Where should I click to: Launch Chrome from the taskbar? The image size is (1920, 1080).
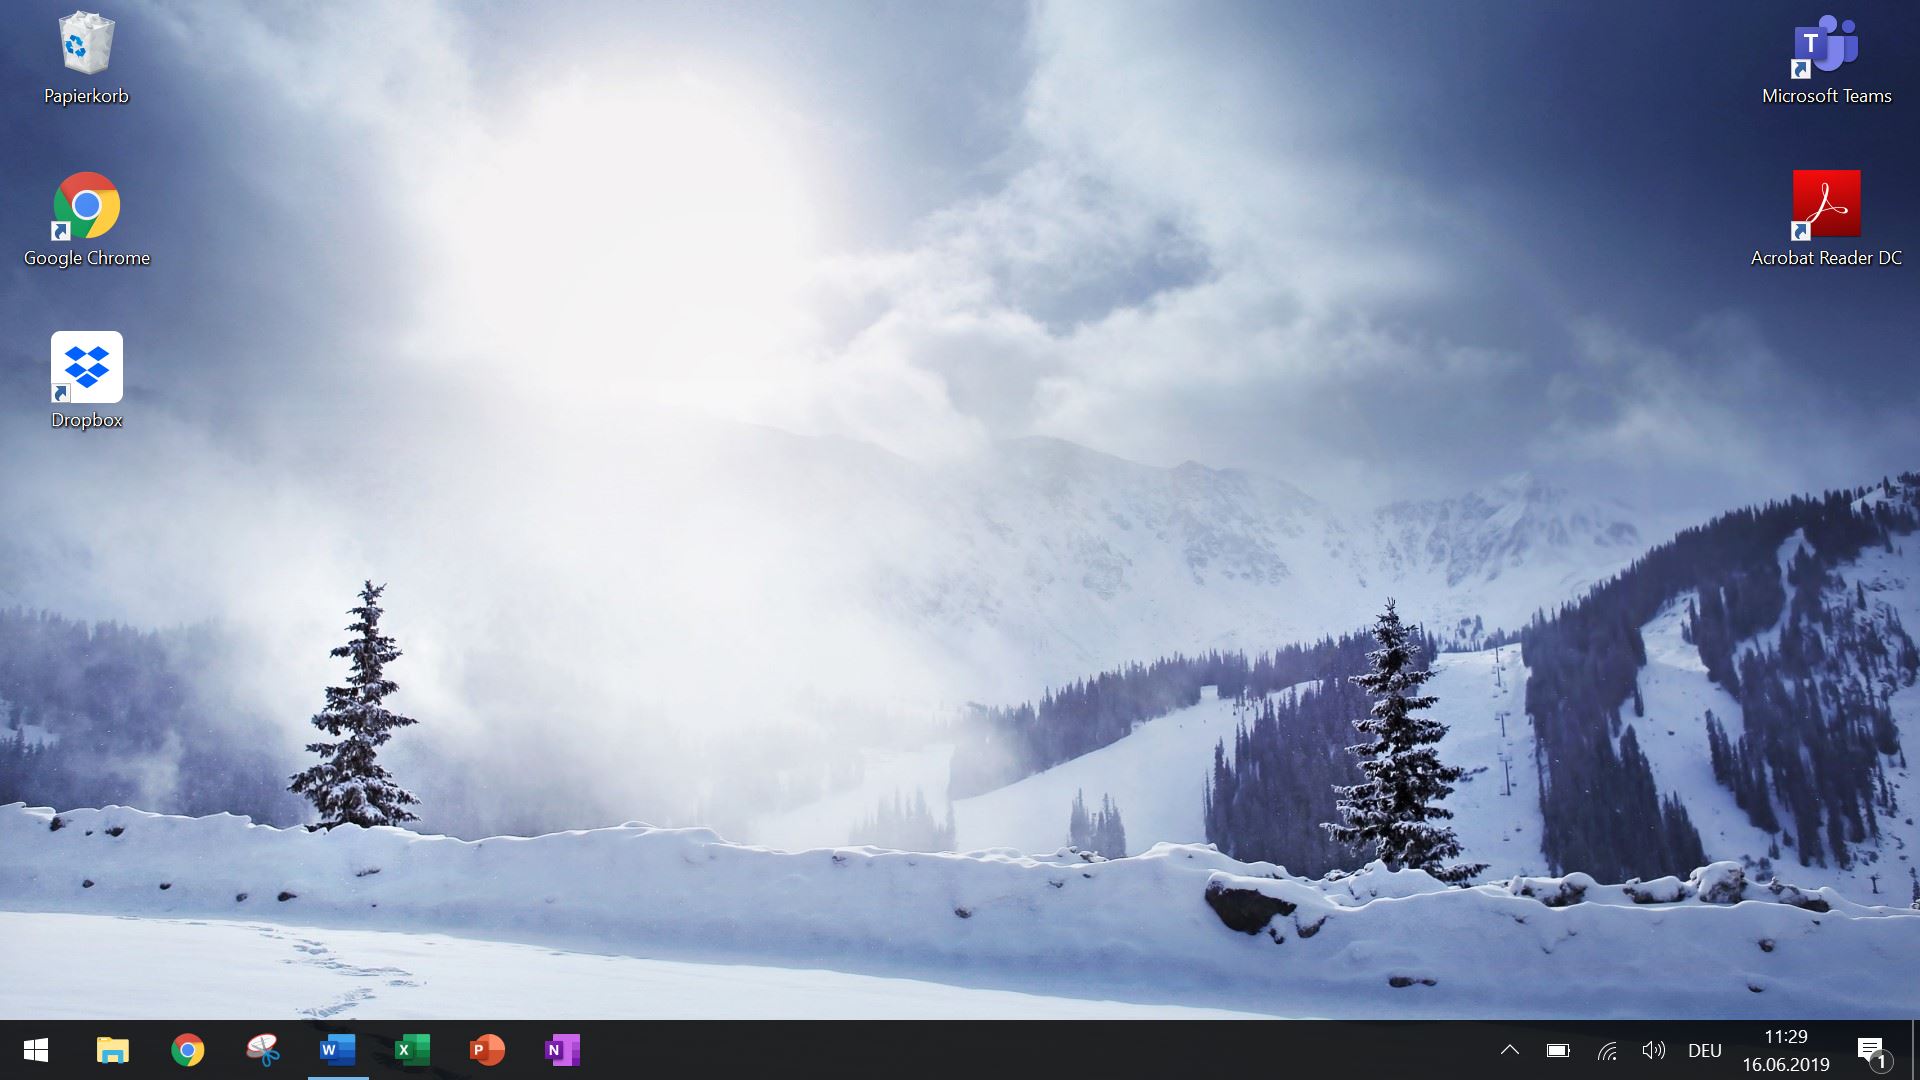coord(187,1050)
